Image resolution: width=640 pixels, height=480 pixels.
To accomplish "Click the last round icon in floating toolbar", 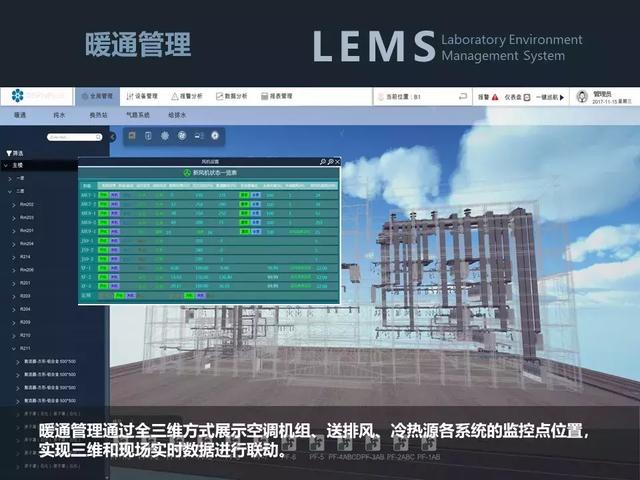I will click(x=214, y=135).
